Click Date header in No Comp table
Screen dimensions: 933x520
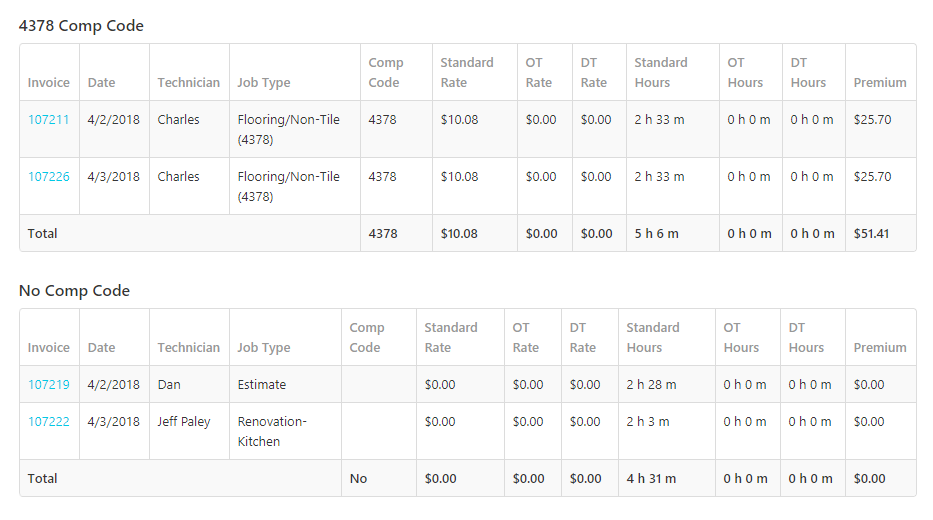101,347
